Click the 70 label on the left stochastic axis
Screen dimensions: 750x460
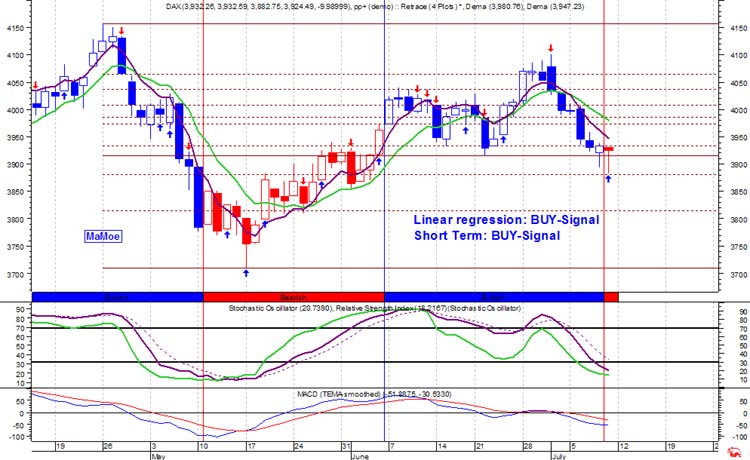coord(20,329)
